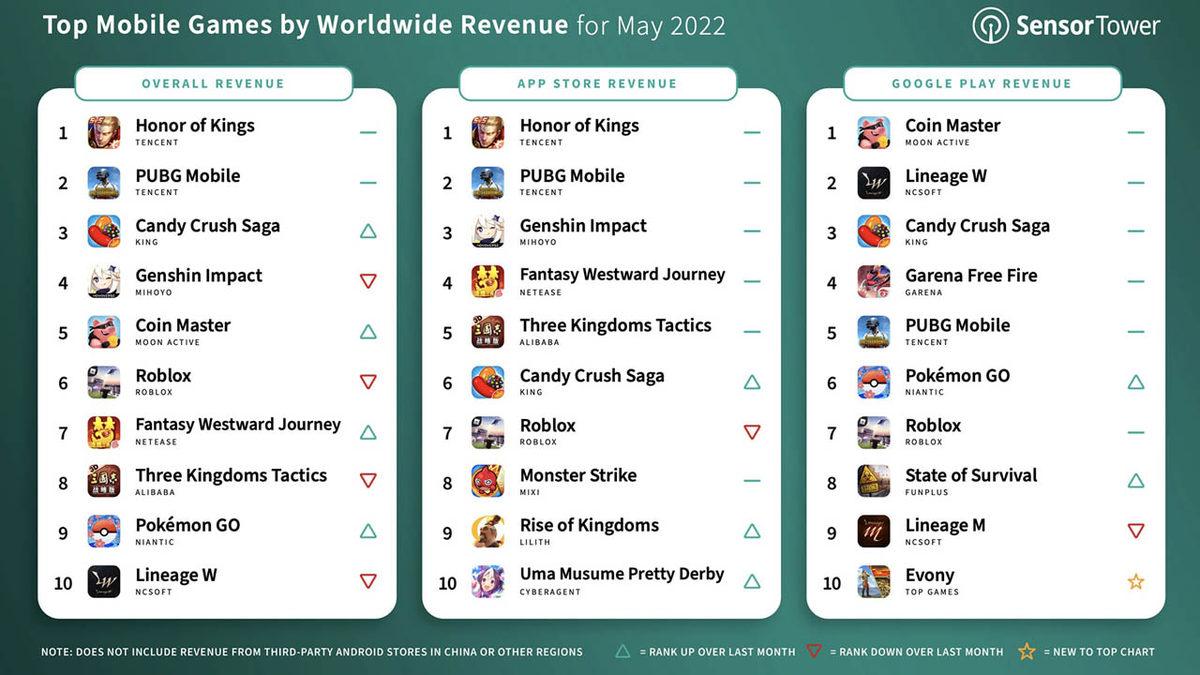Open the Google Play Revenue tab
The width and height of the screenshot is (1200, 675).
click(981, 84)
